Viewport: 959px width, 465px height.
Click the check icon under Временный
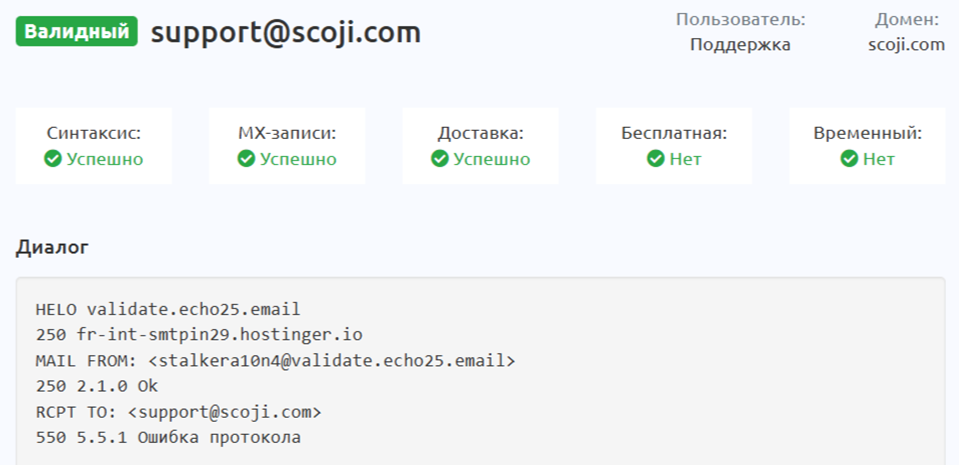pyautogui.click(x=850, y=159)
